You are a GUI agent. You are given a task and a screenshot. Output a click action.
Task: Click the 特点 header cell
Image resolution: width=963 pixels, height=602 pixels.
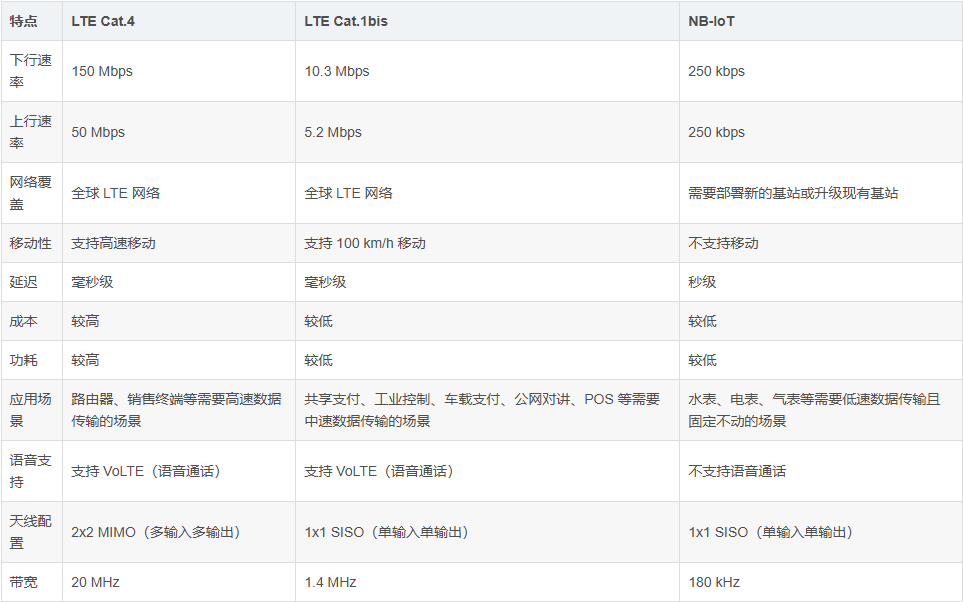point(23,21)
